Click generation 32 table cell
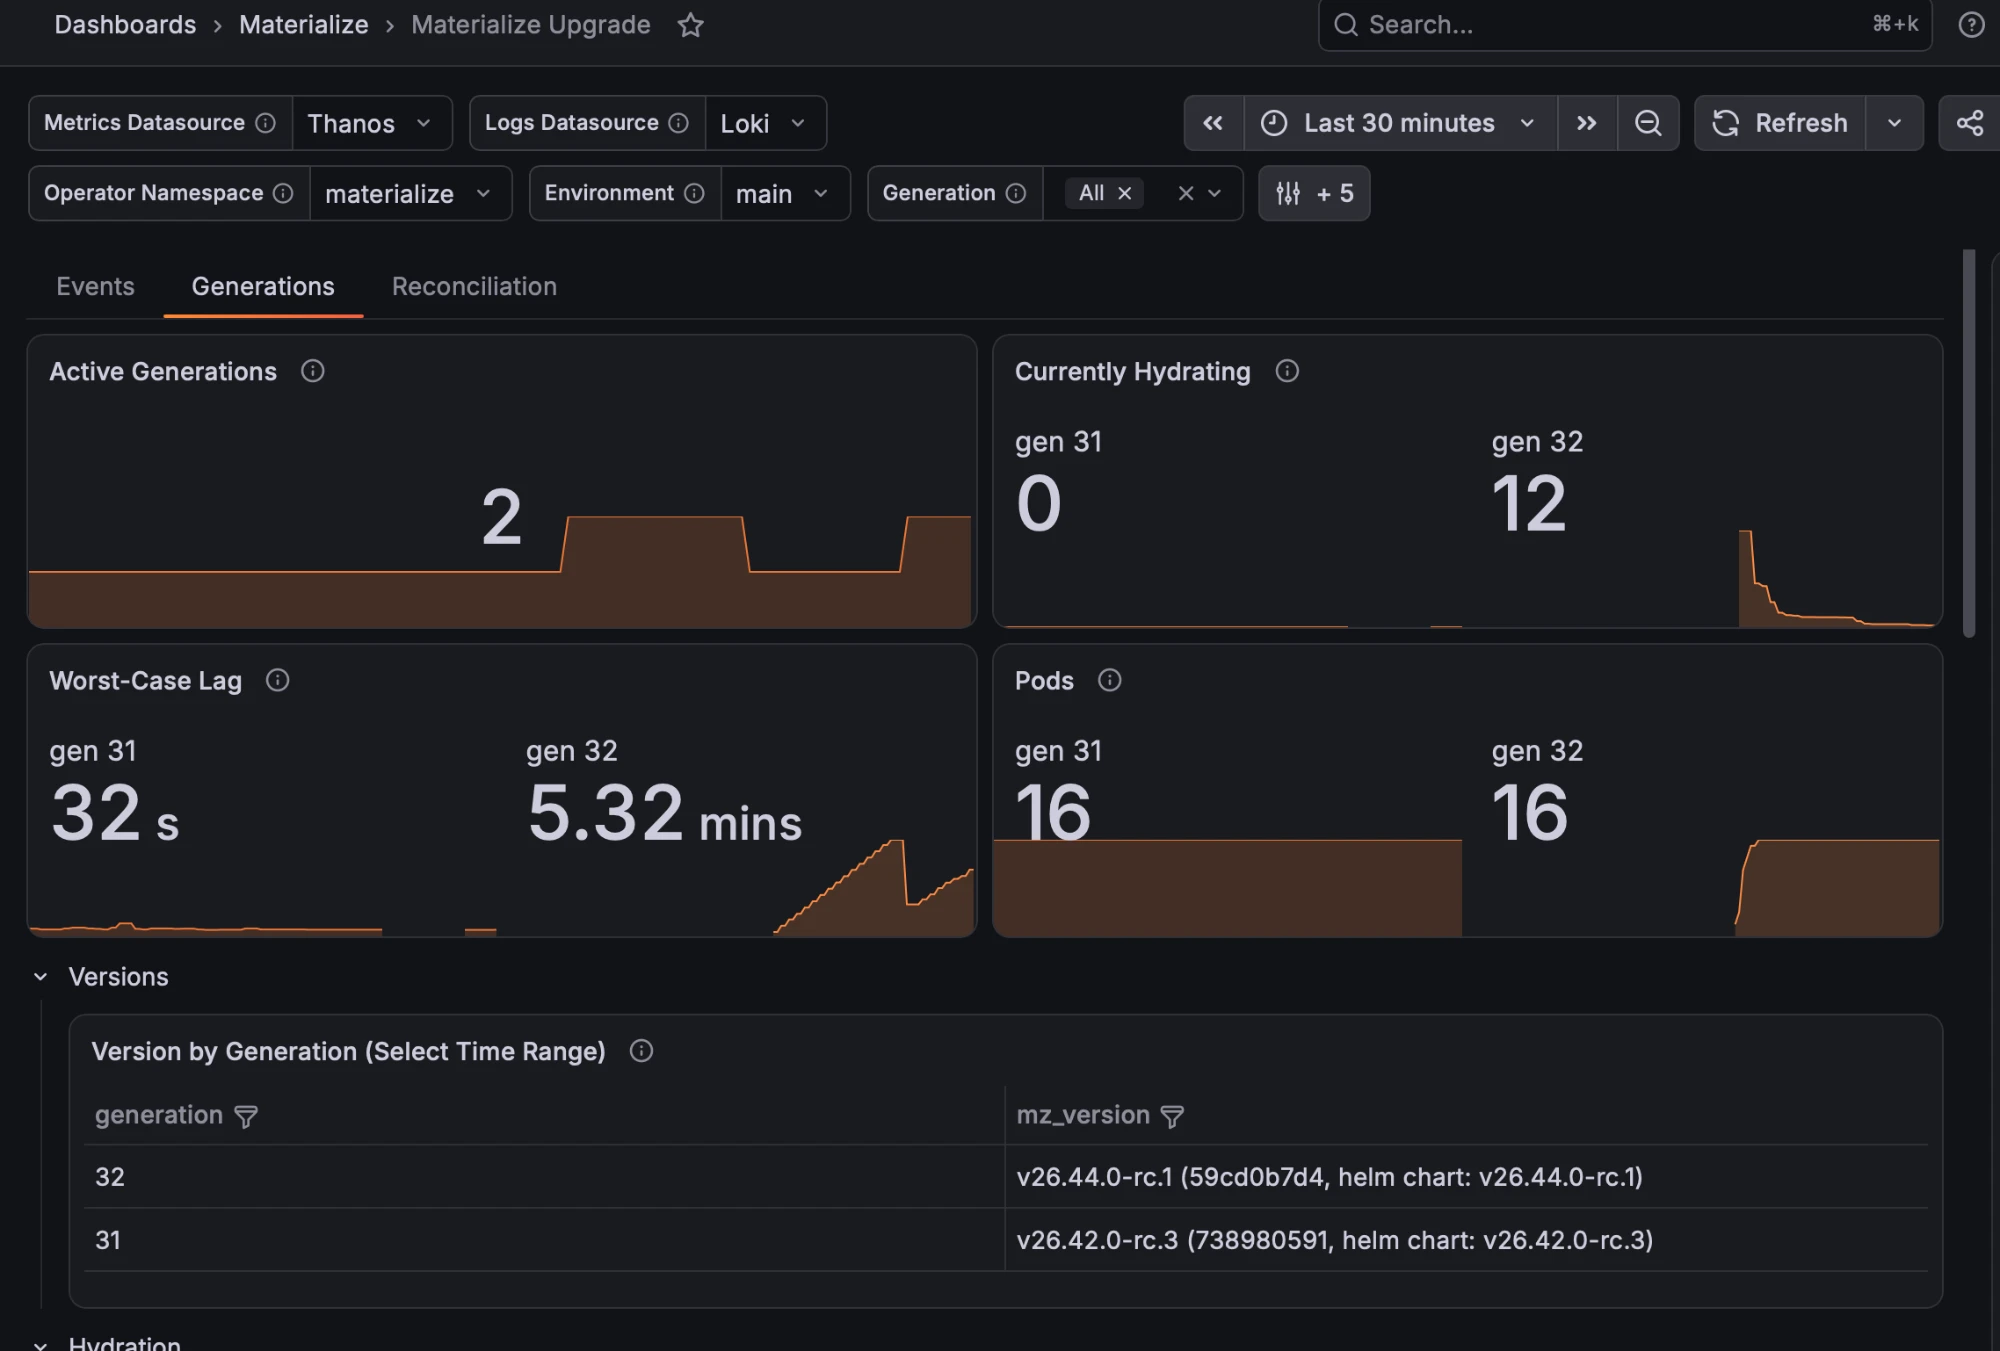The width and height of the screenshot is (2000, 1351). coord(544,1177)
